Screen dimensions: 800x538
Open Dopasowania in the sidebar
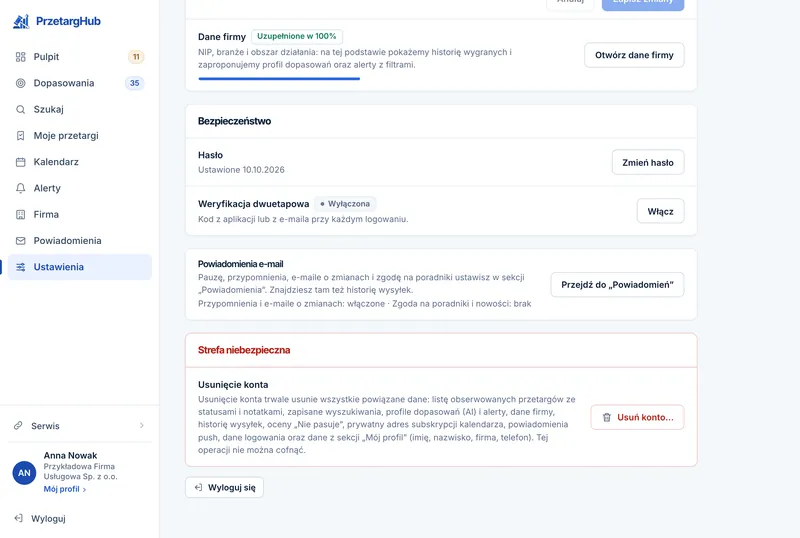80,83
